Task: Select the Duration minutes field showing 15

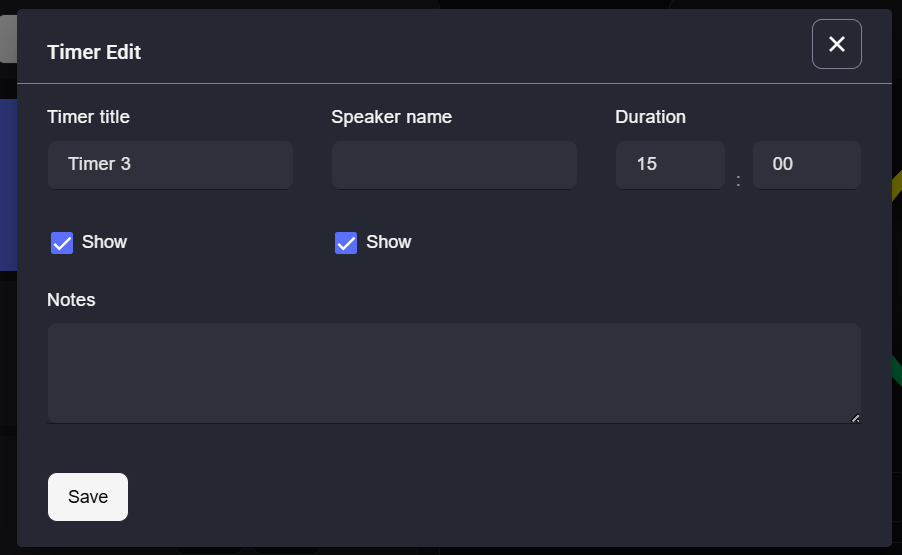Action: pyautogui.click(x=669, y=164)
